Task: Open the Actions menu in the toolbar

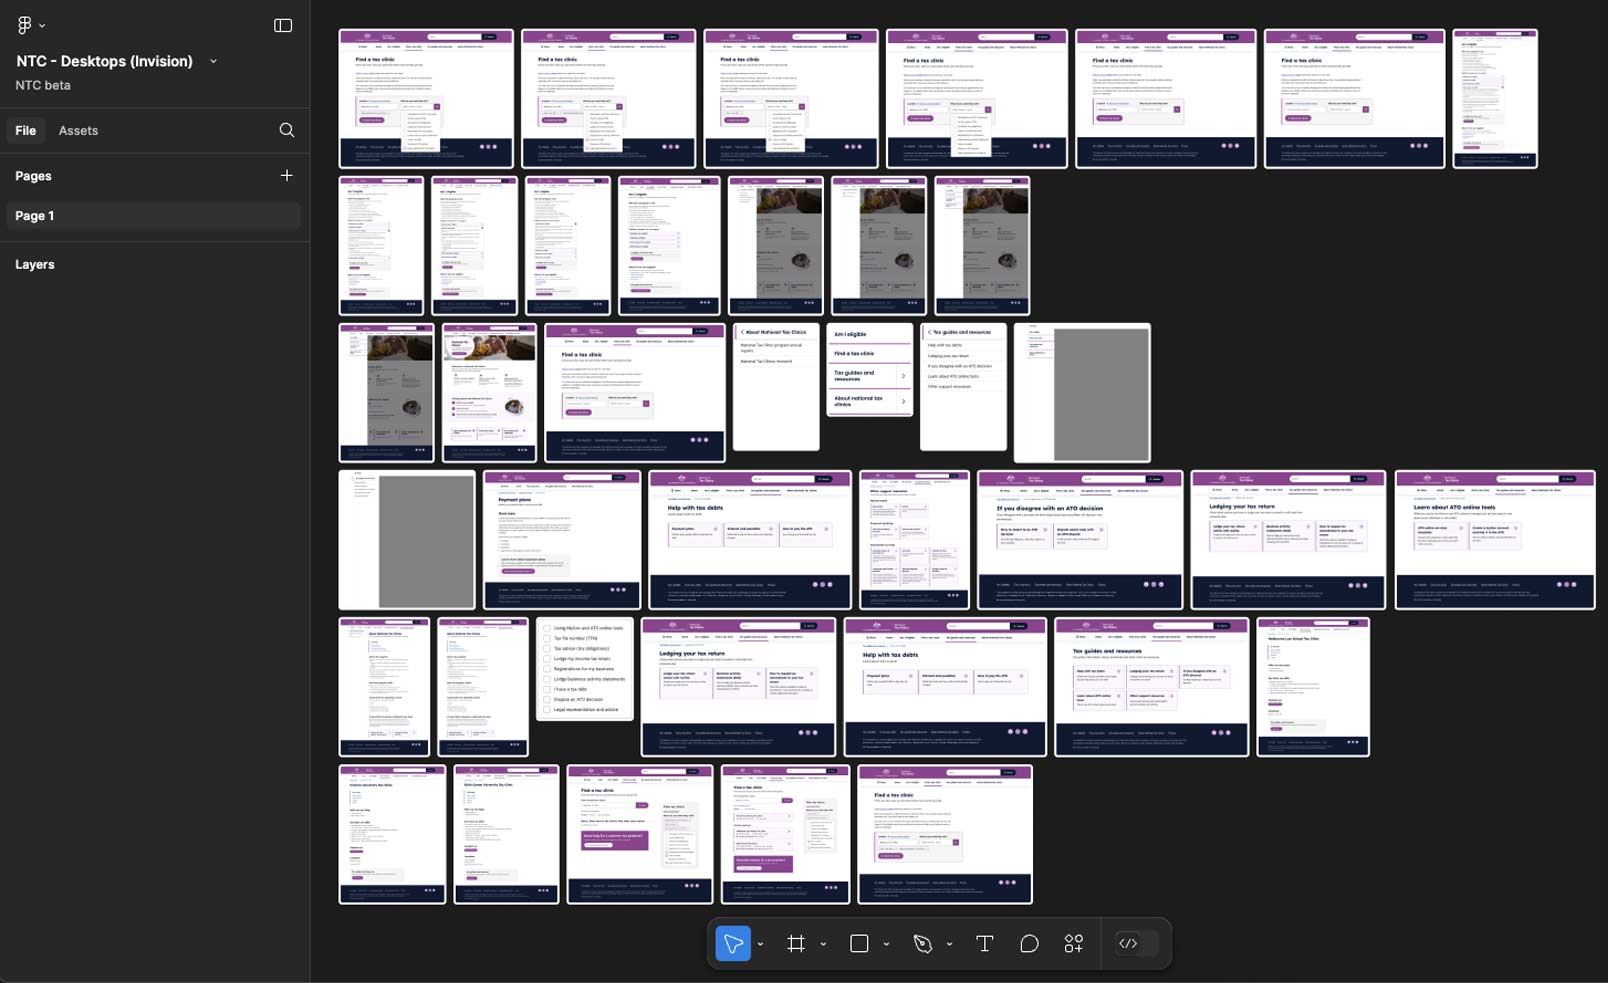Action: tap(1074, 943)
